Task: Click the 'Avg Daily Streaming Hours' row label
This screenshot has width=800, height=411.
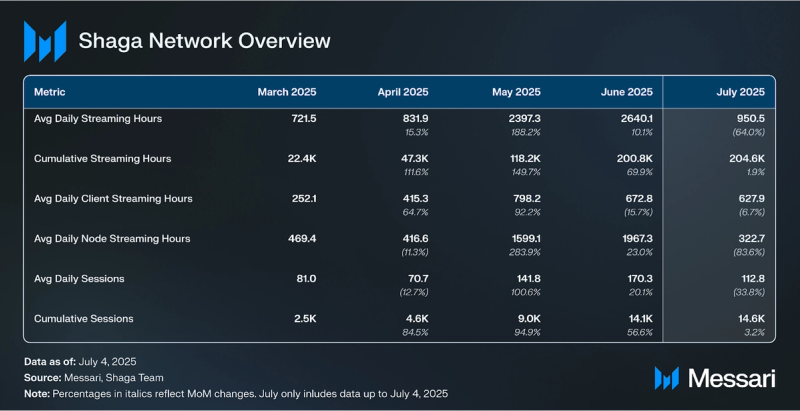Action: [98, 119]
